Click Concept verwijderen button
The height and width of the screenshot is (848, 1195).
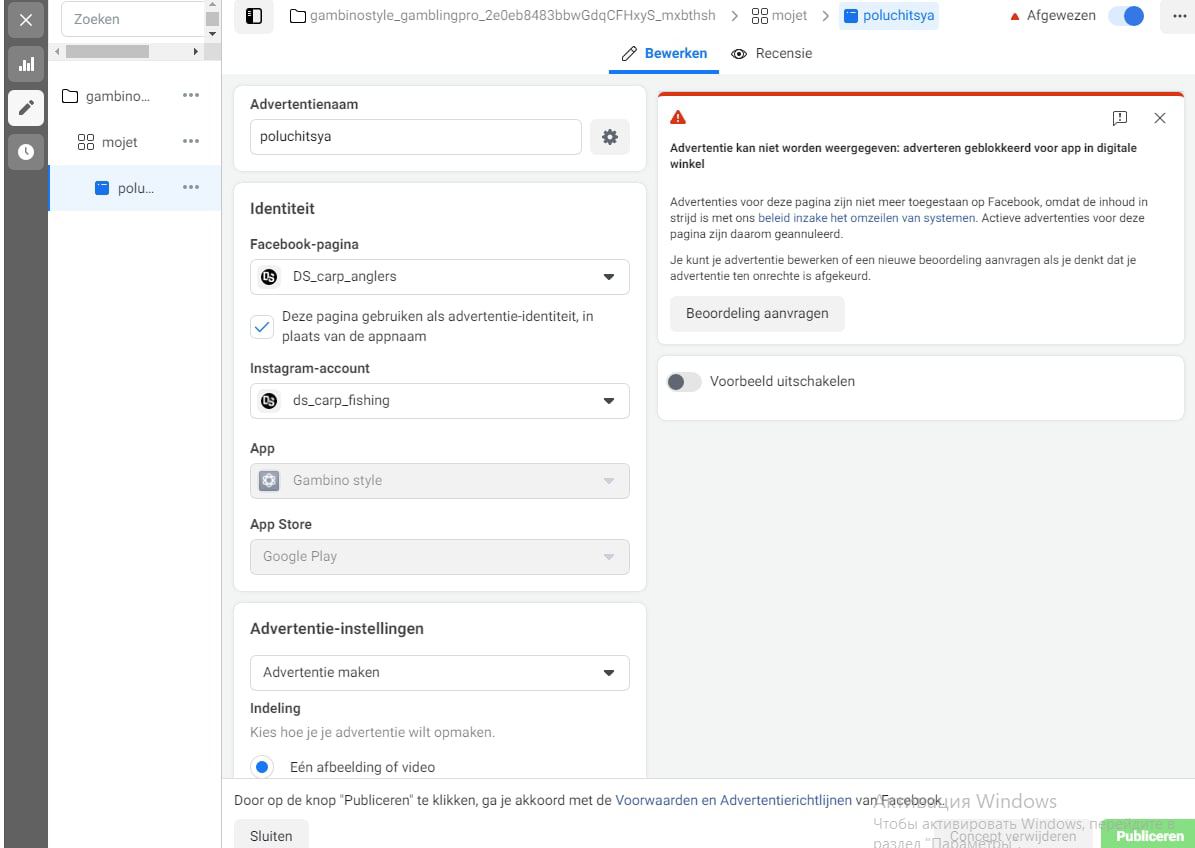1013,836
